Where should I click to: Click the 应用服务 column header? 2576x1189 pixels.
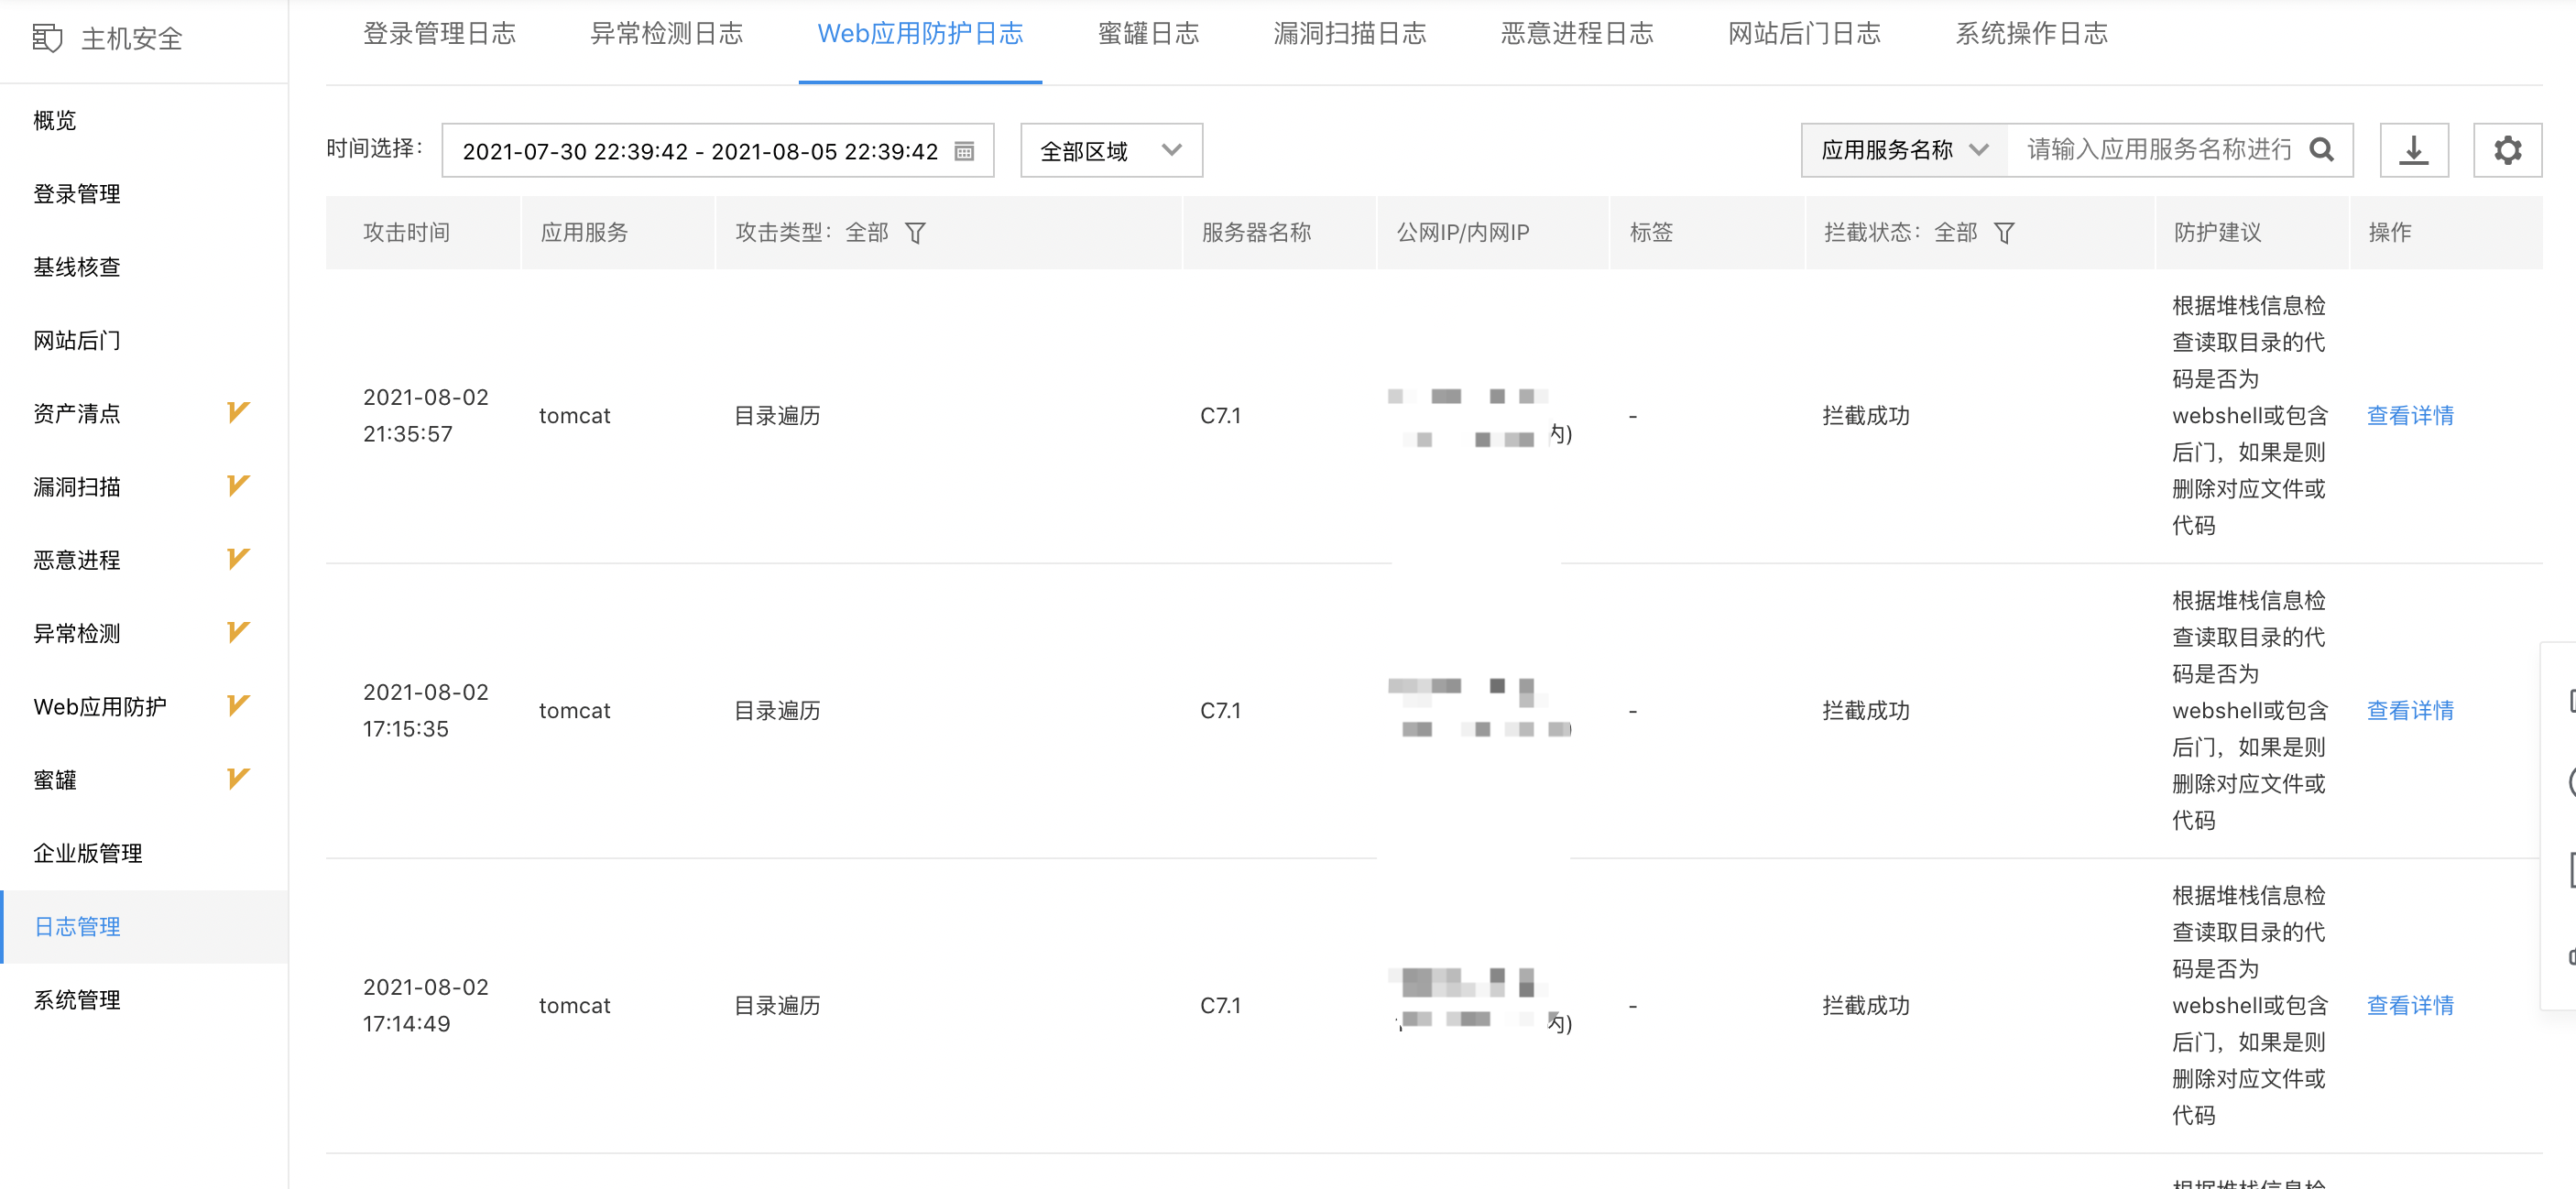tap(584, 233)
